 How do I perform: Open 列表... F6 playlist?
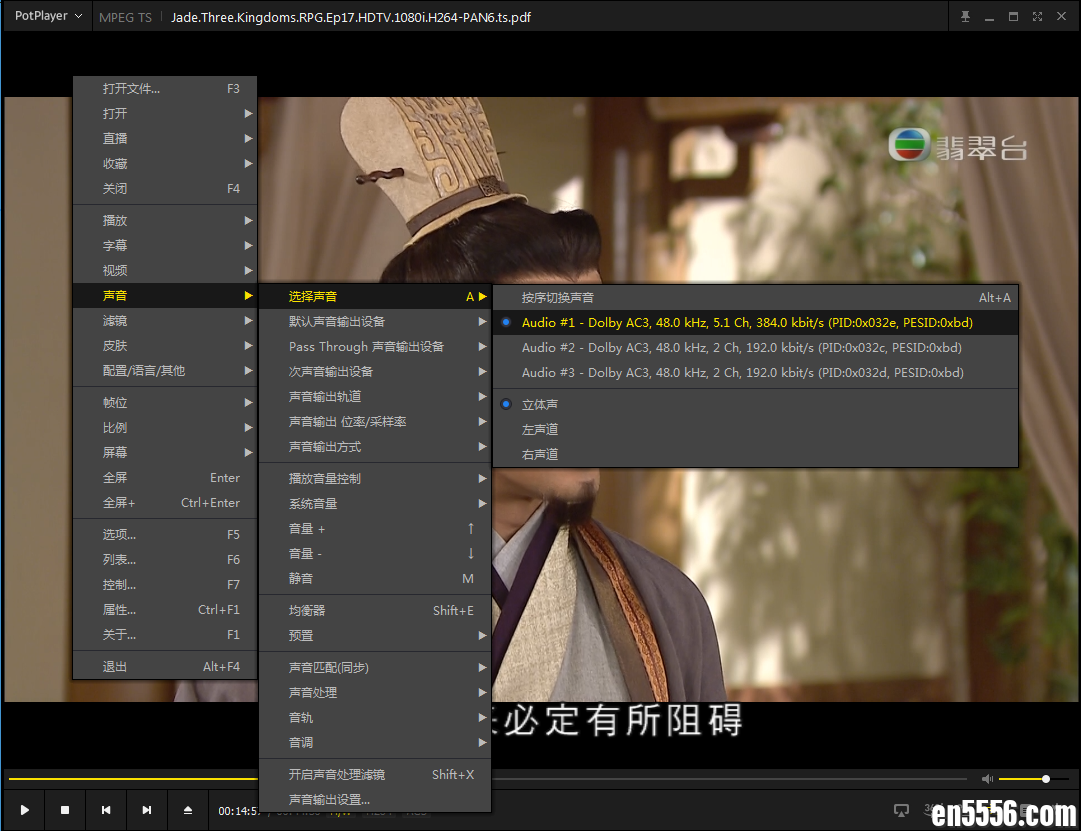tap(165, 559)
